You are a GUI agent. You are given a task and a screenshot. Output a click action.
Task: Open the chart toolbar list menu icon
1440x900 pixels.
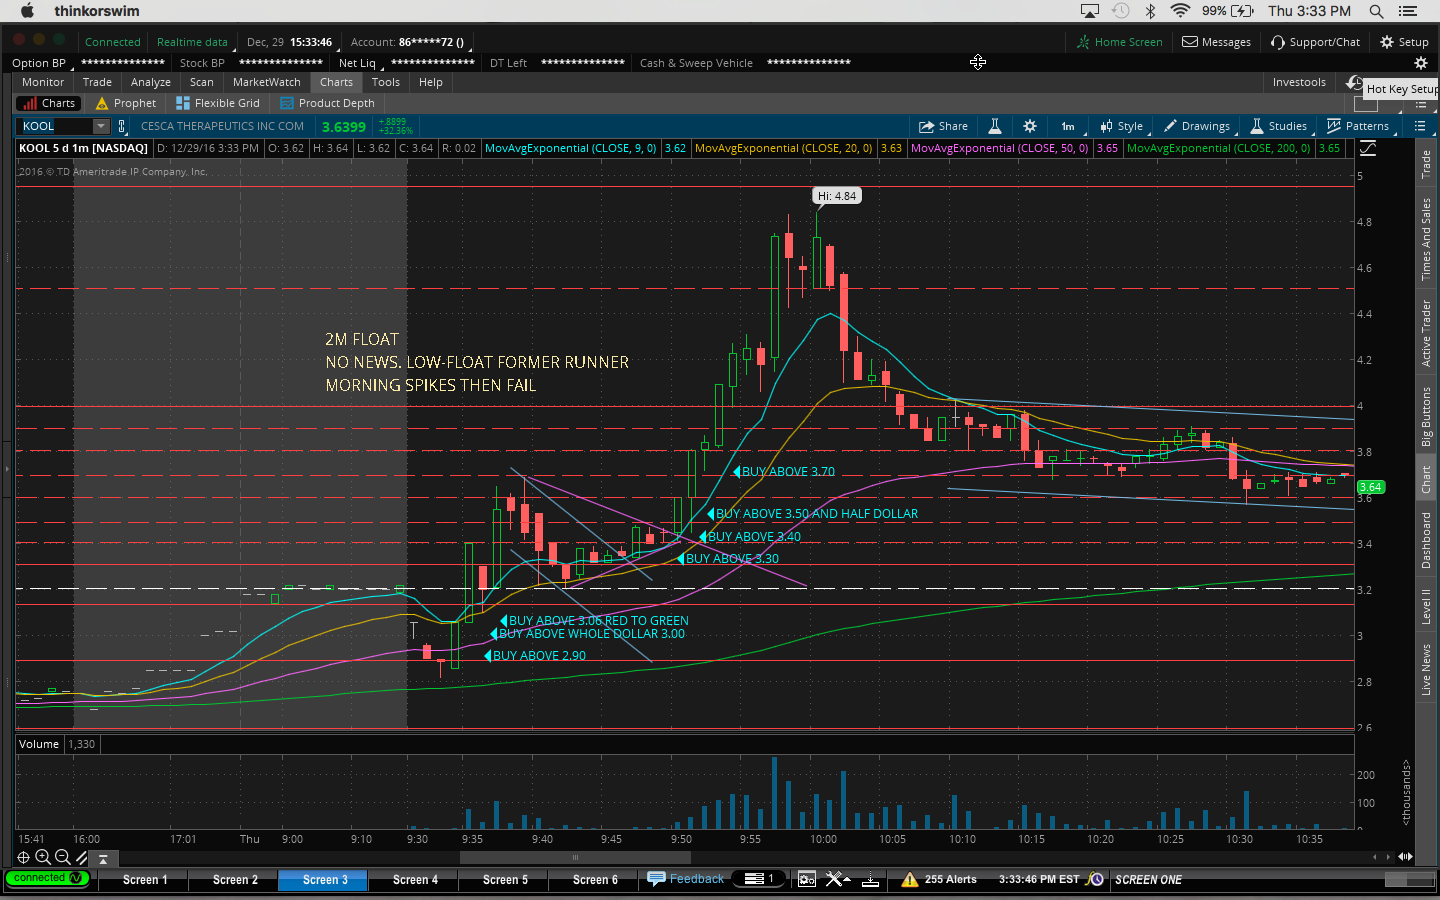[x=1419, y=126]
